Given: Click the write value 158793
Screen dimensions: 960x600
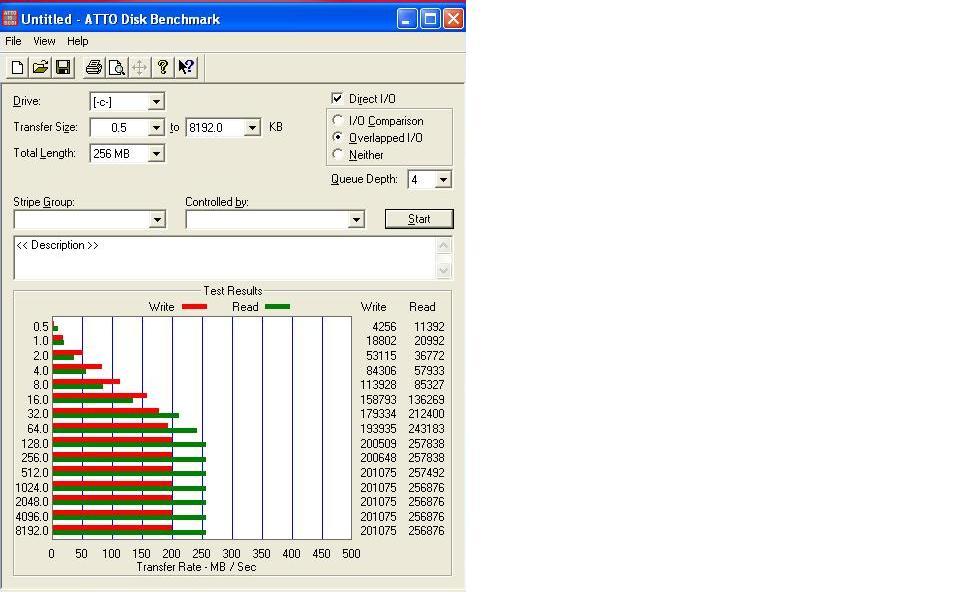Looking at the screenshot, I should [x=378, y=399].
